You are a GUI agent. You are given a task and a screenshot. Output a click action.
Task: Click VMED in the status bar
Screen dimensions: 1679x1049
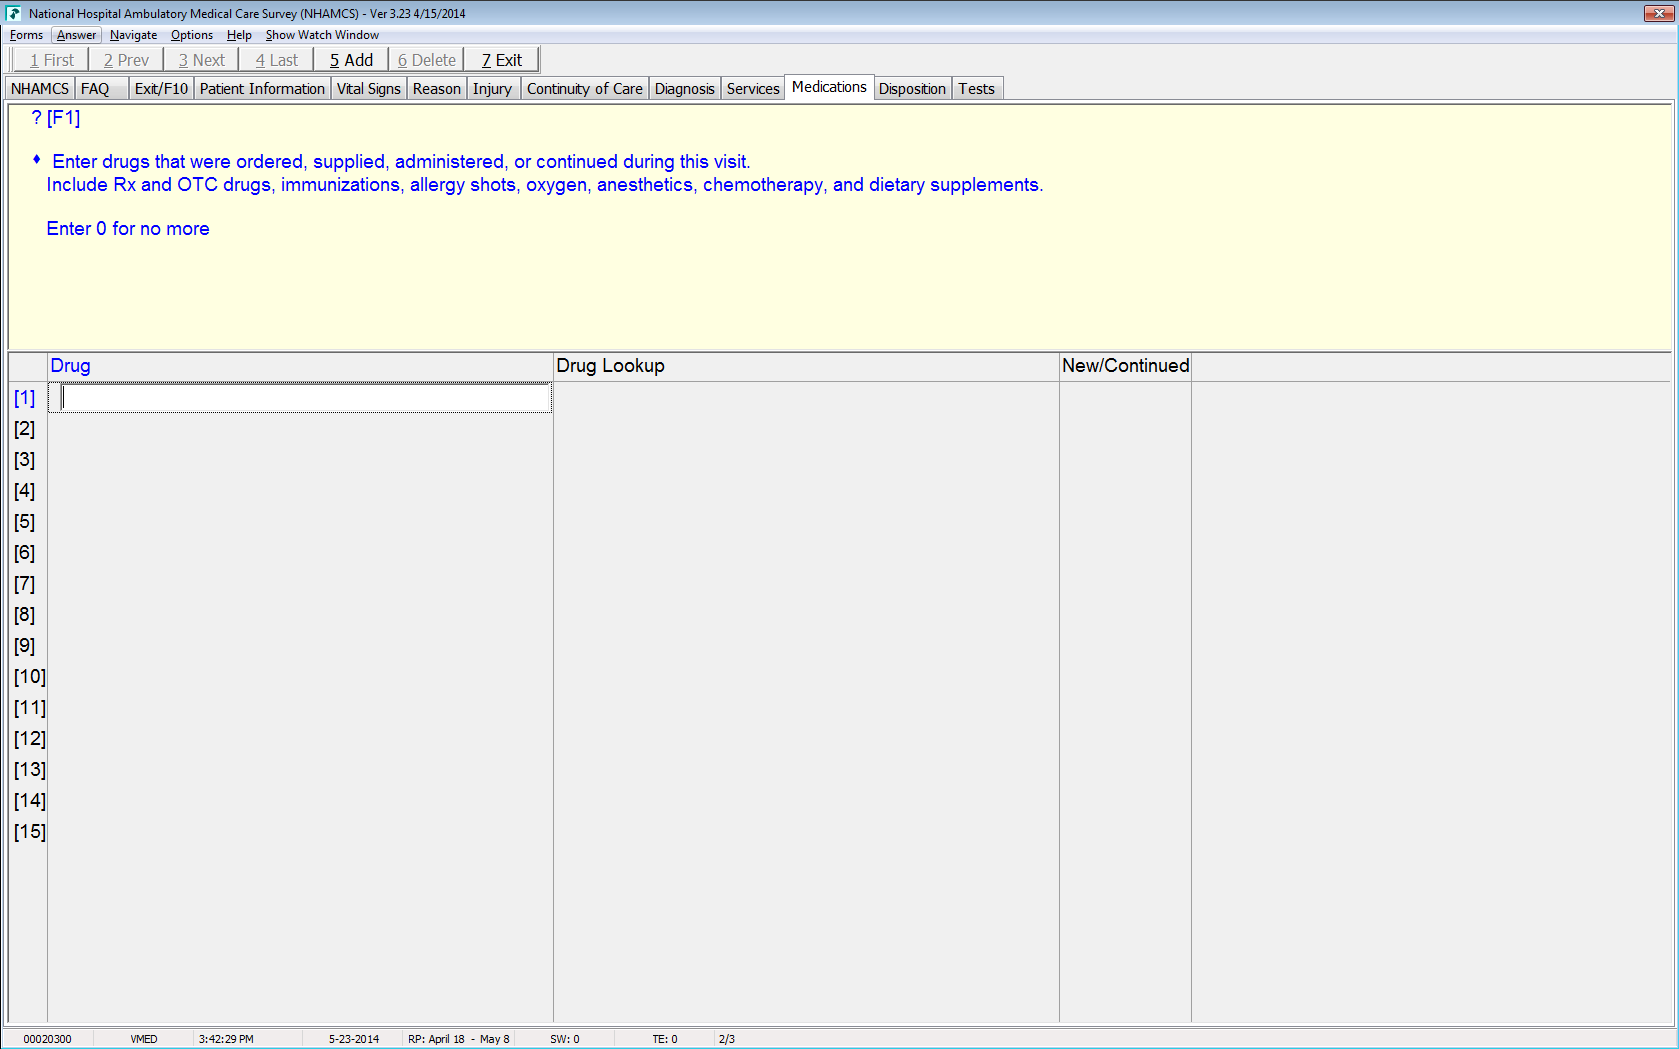coord(144,1039)
